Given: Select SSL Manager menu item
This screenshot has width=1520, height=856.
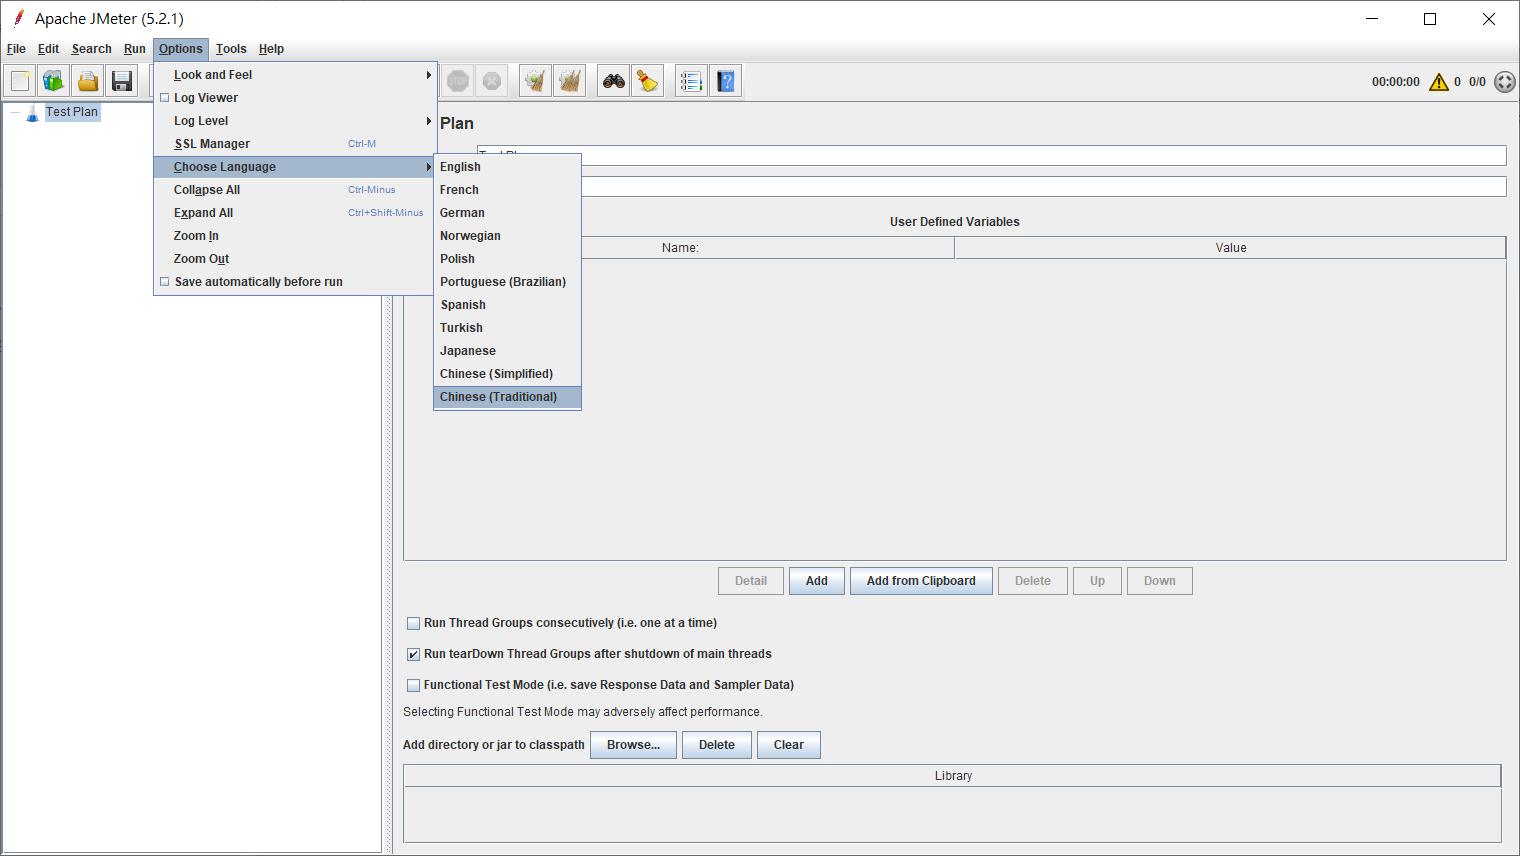Looking at the screenshot, I should click(295, 144).
